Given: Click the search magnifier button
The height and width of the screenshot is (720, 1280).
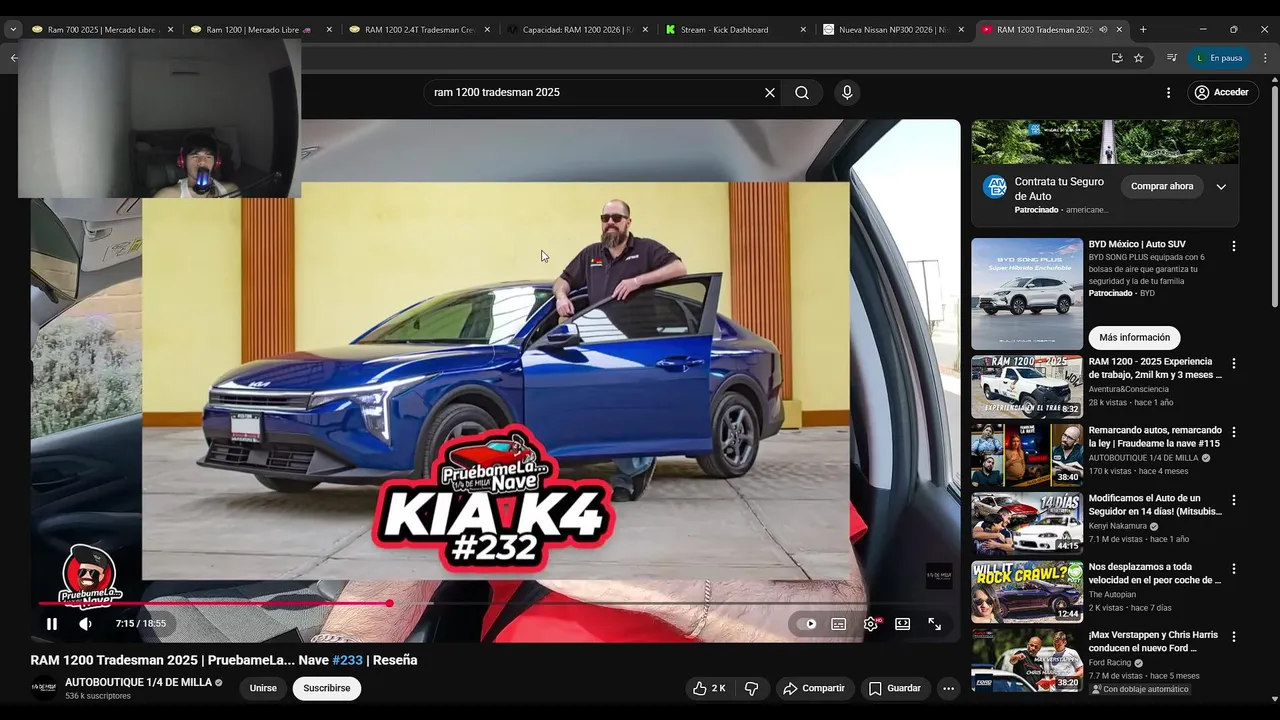Looking at the screenshot, I should pyautogui.click(x=802, y=93).
